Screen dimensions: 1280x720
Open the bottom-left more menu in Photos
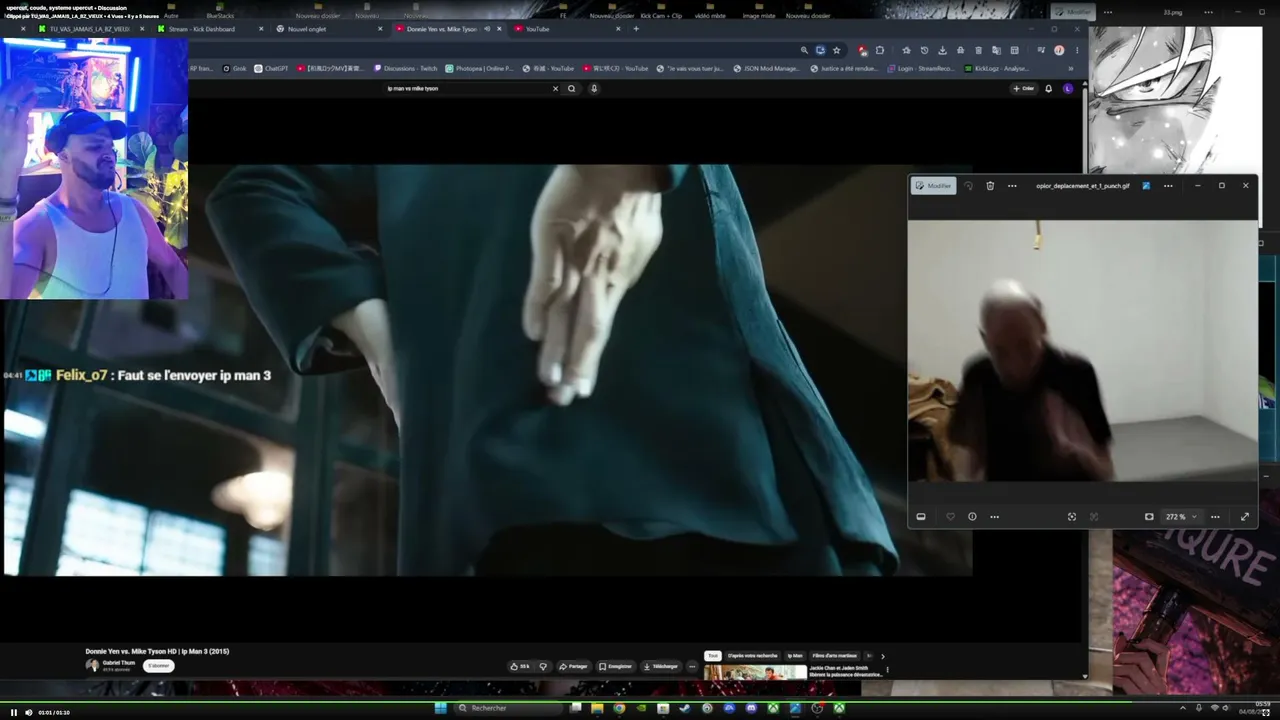click(994, 517)
